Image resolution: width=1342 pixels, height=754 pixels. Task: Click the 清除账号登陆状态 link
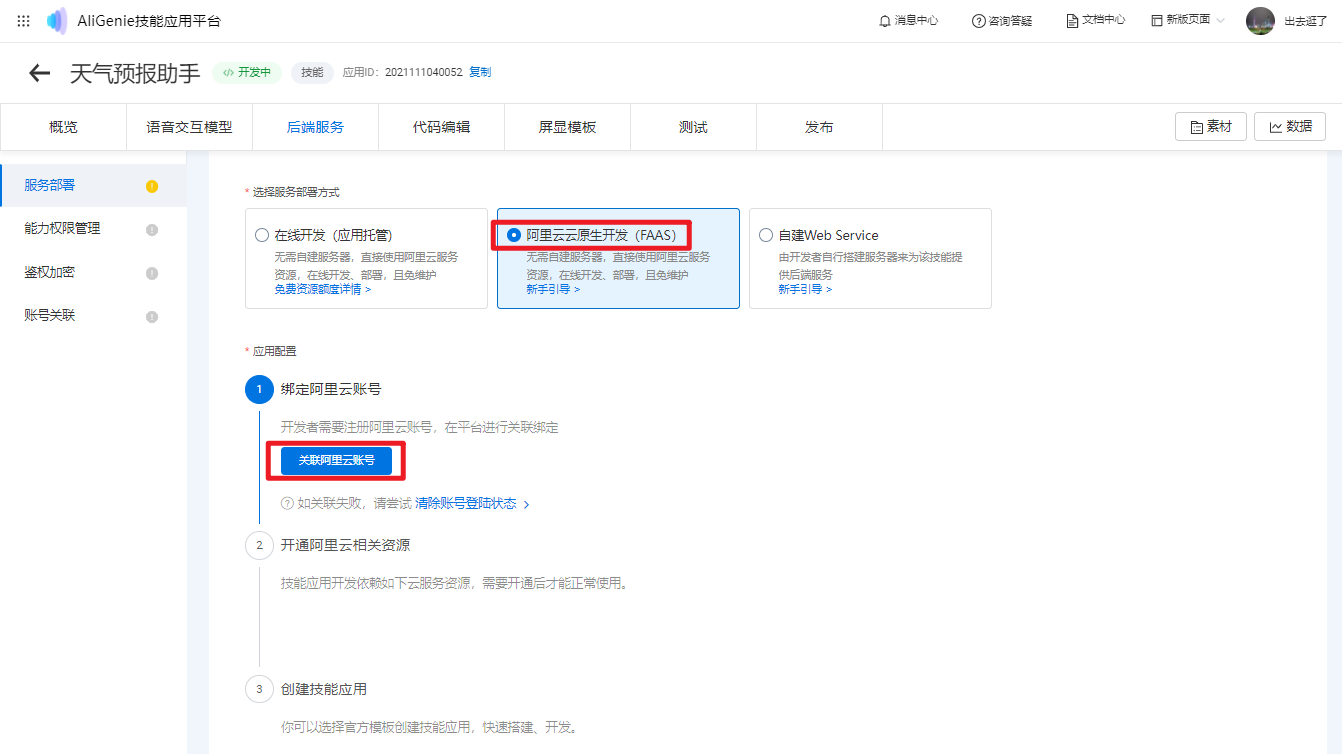(466, 504)
